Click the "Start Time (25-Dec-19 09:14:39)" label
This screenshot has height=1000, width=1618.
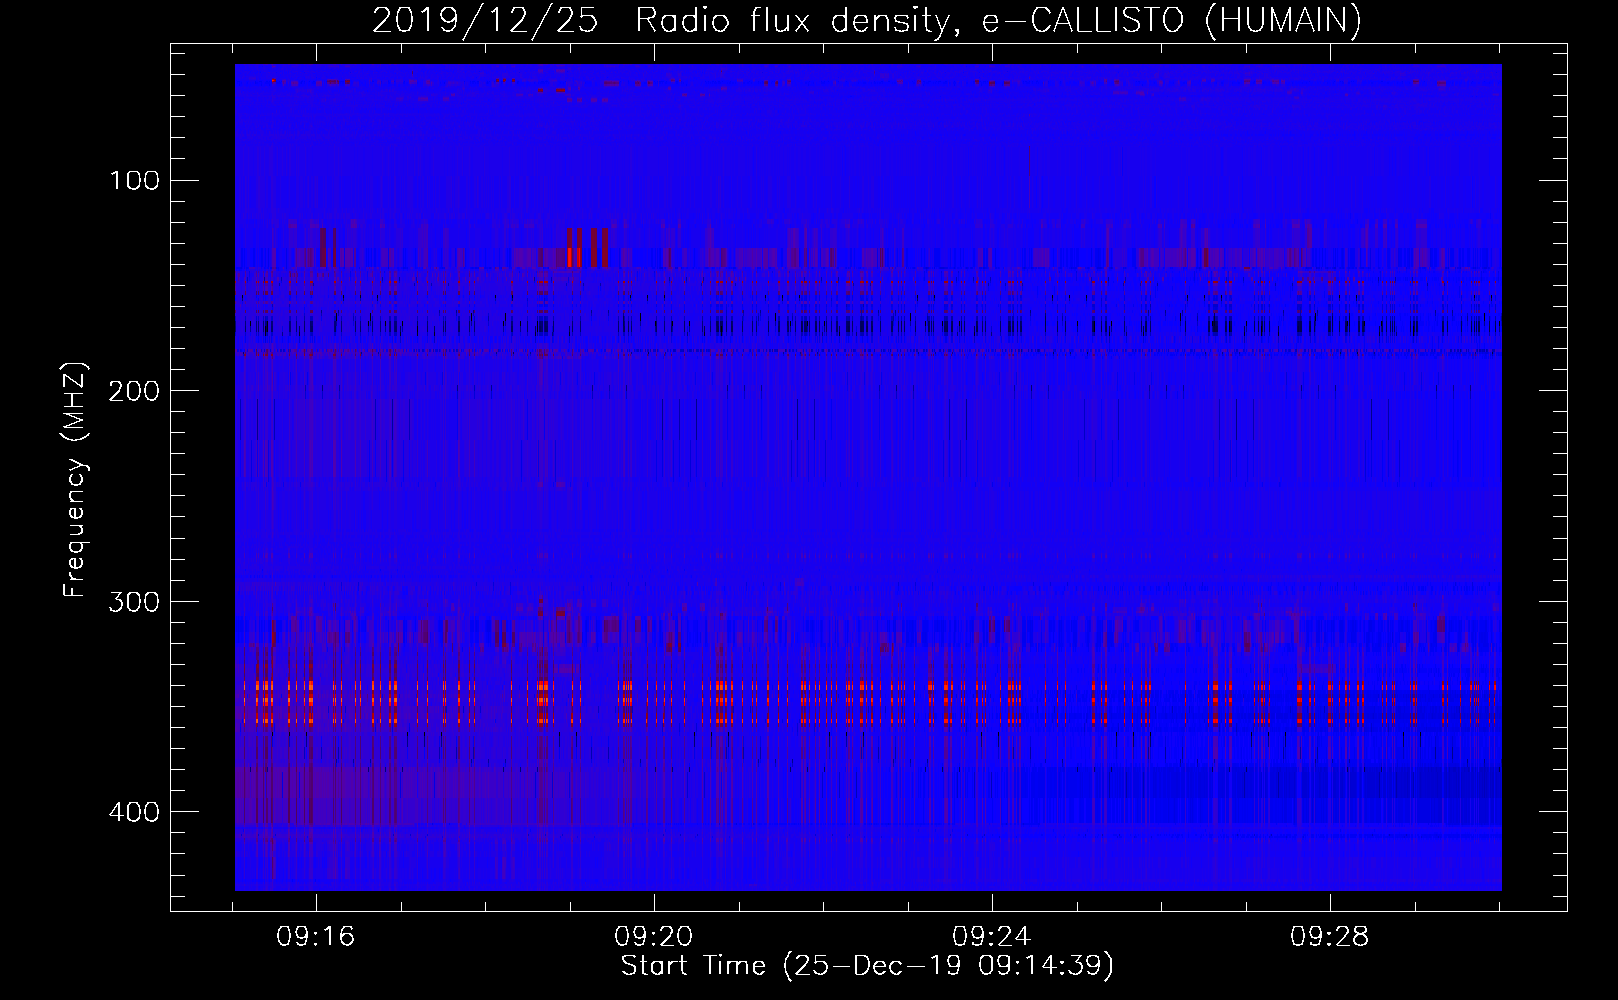(867, 966)
